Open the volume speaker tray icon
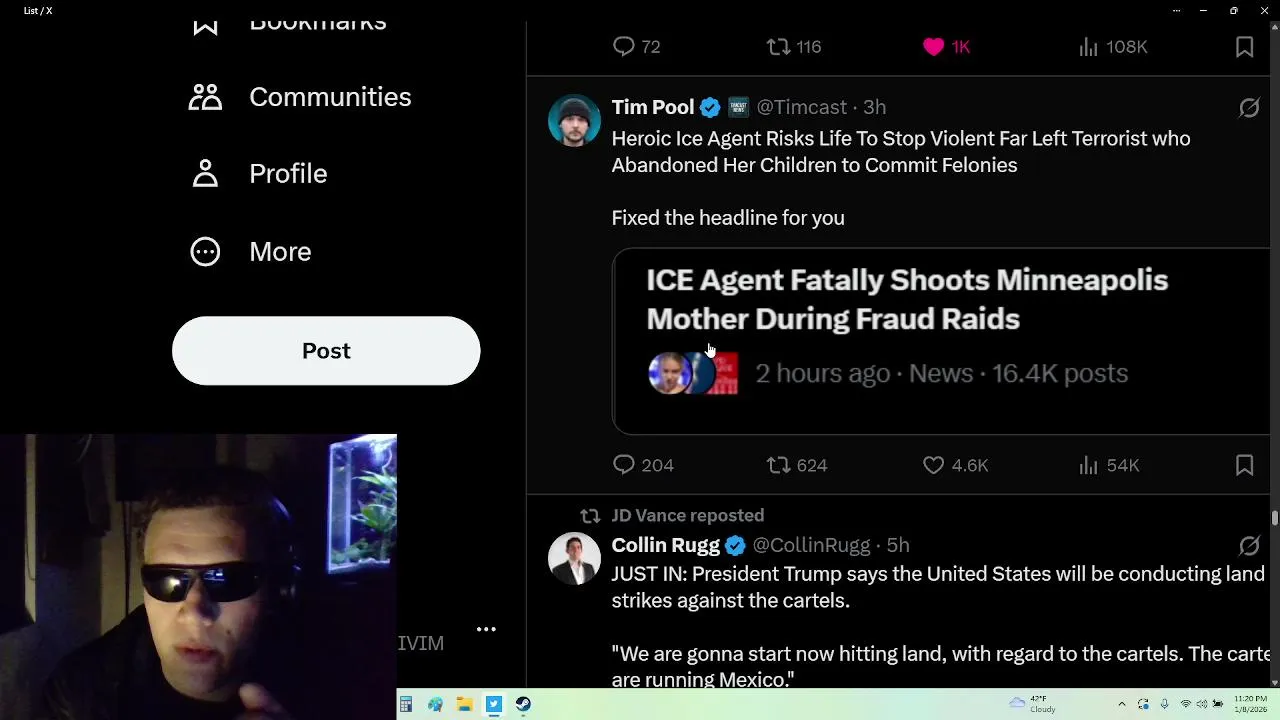The image size is (1280, 720). [1202, 705]
